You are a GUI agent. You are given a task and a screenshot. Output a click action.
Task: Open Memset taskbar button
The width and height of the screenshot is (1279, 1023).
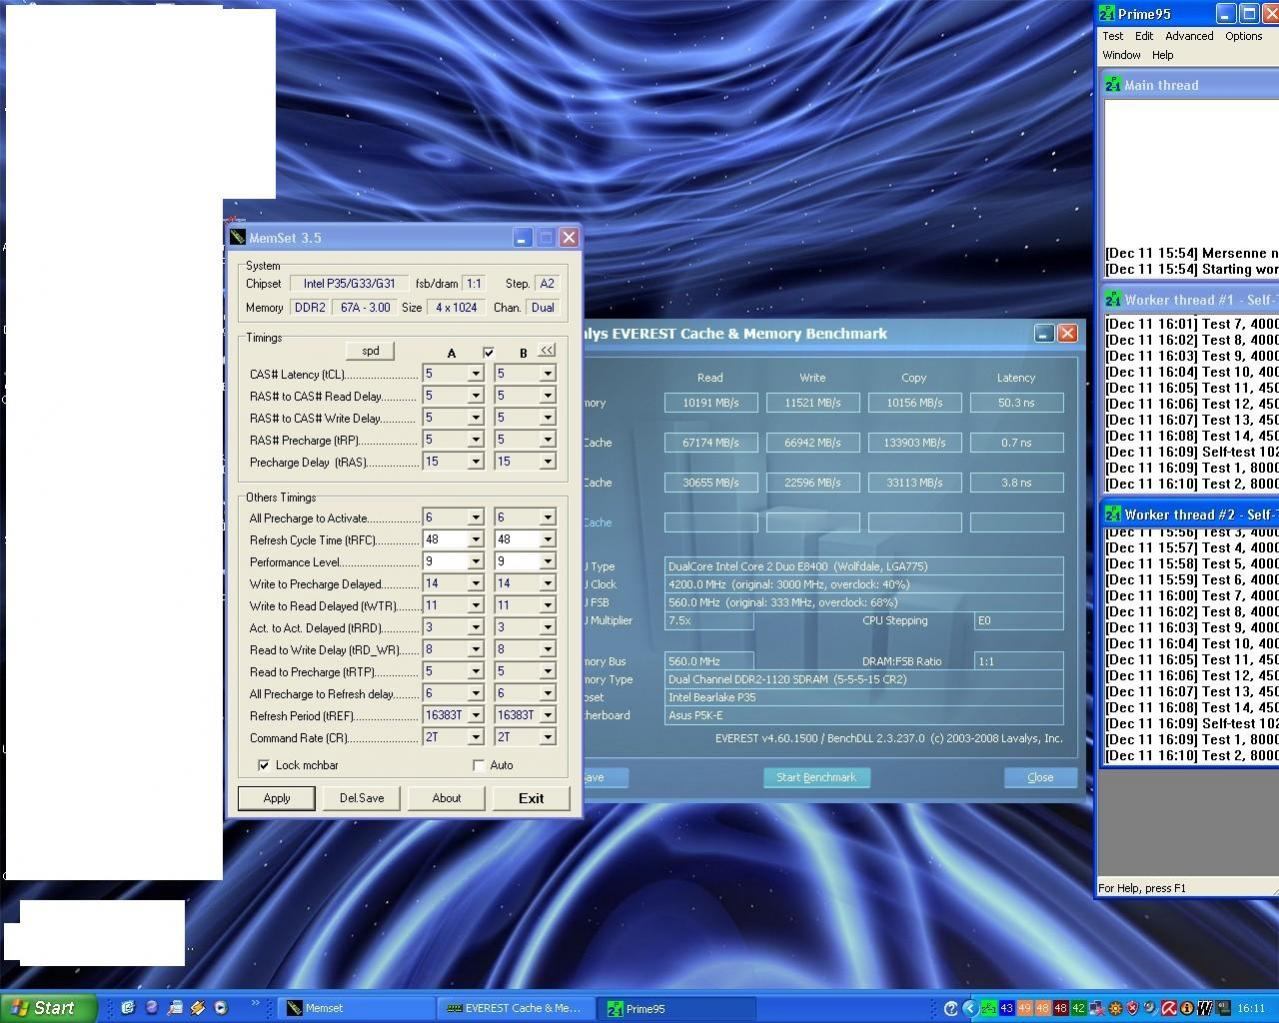[355, 1008]
